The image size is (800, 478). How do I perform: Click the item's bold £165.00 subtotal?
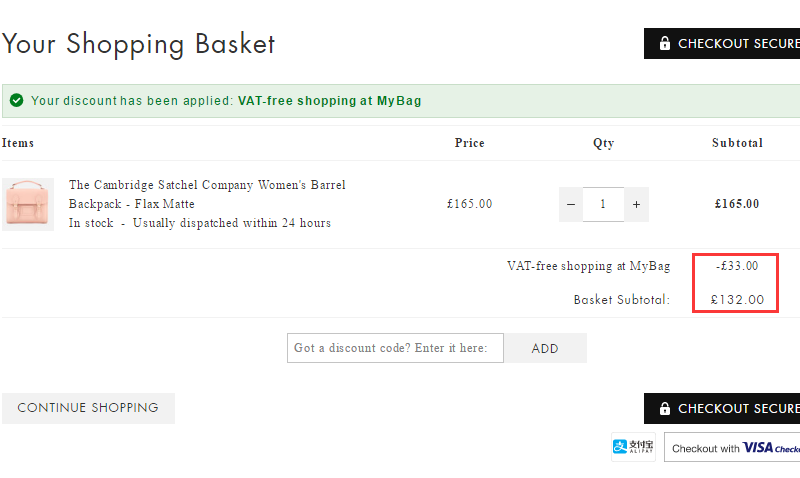[x=737, y=204]
